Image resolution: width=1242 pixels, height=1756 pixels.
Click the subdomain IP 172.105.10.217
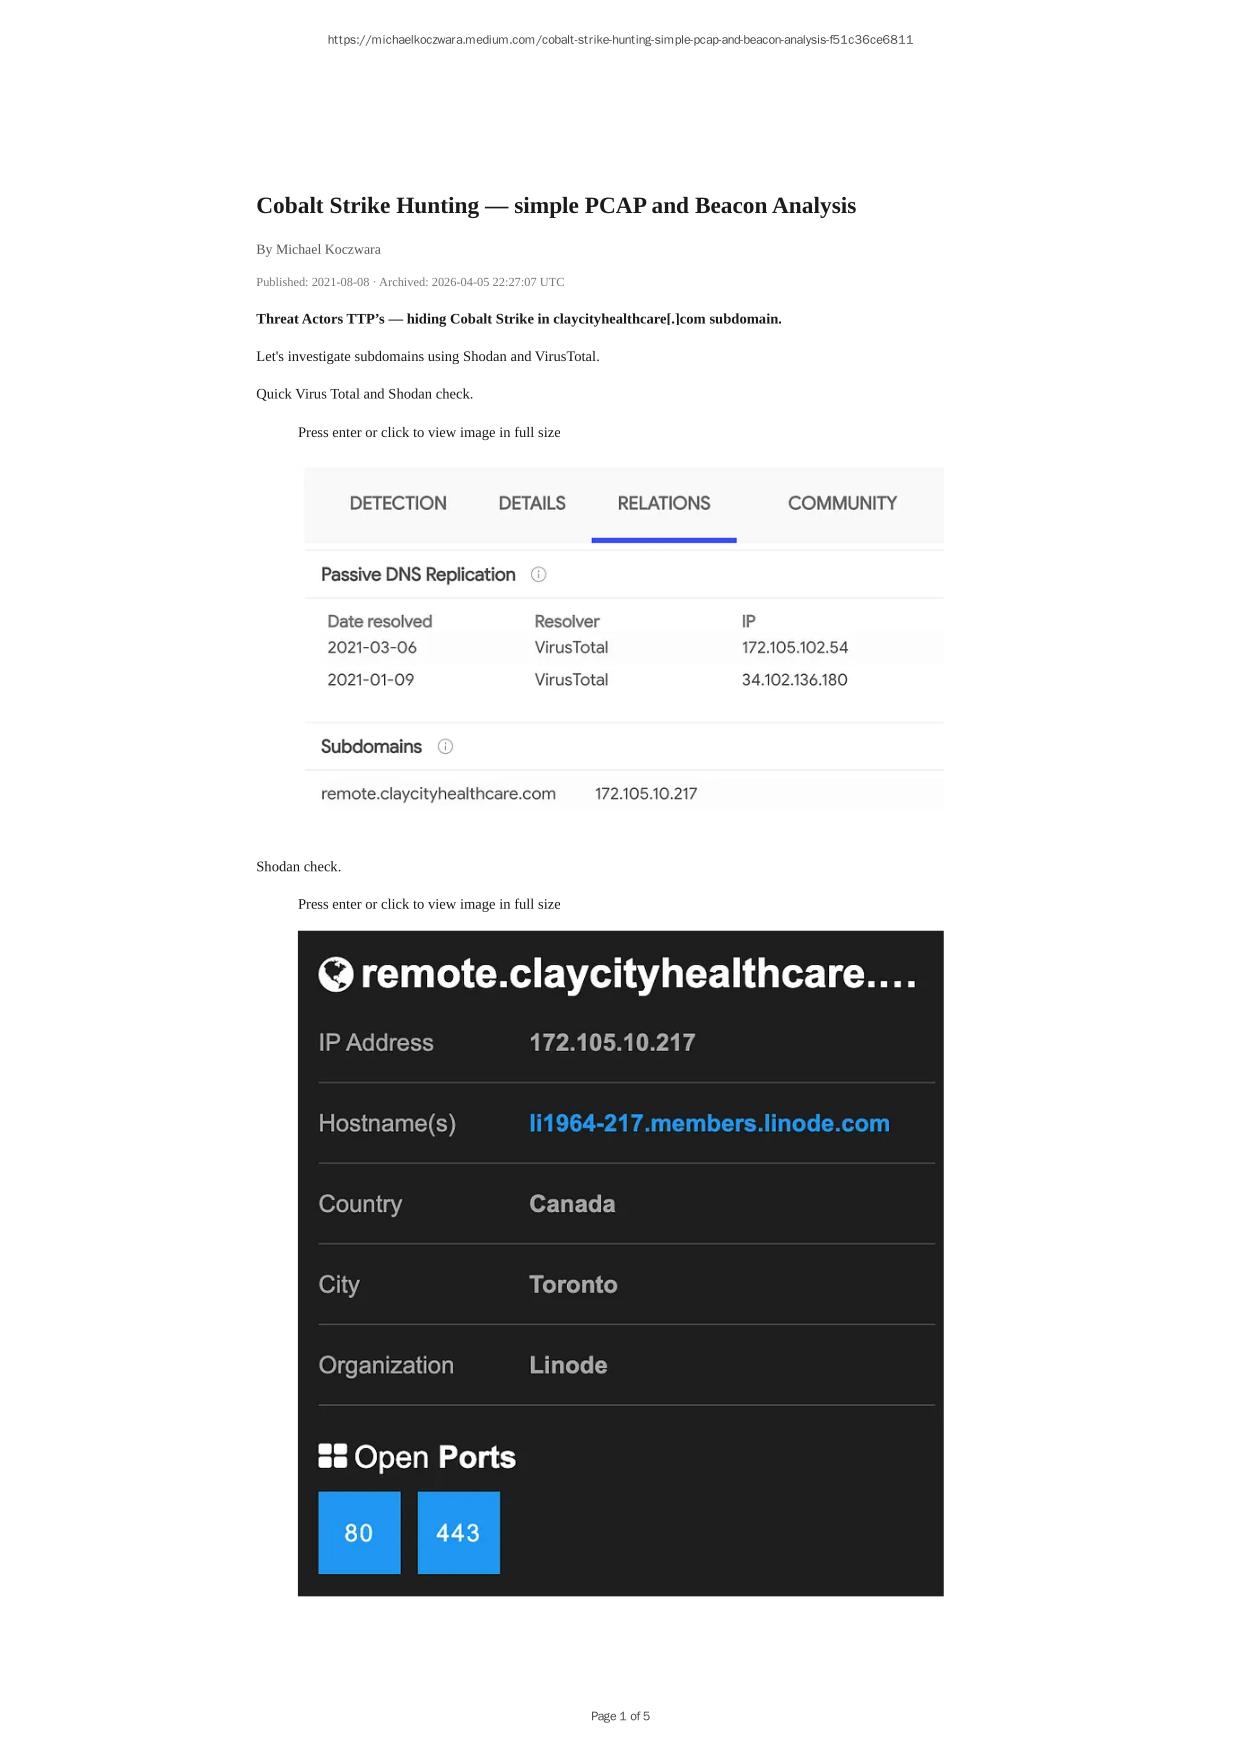pyautogui.click(x=646, y=793)
